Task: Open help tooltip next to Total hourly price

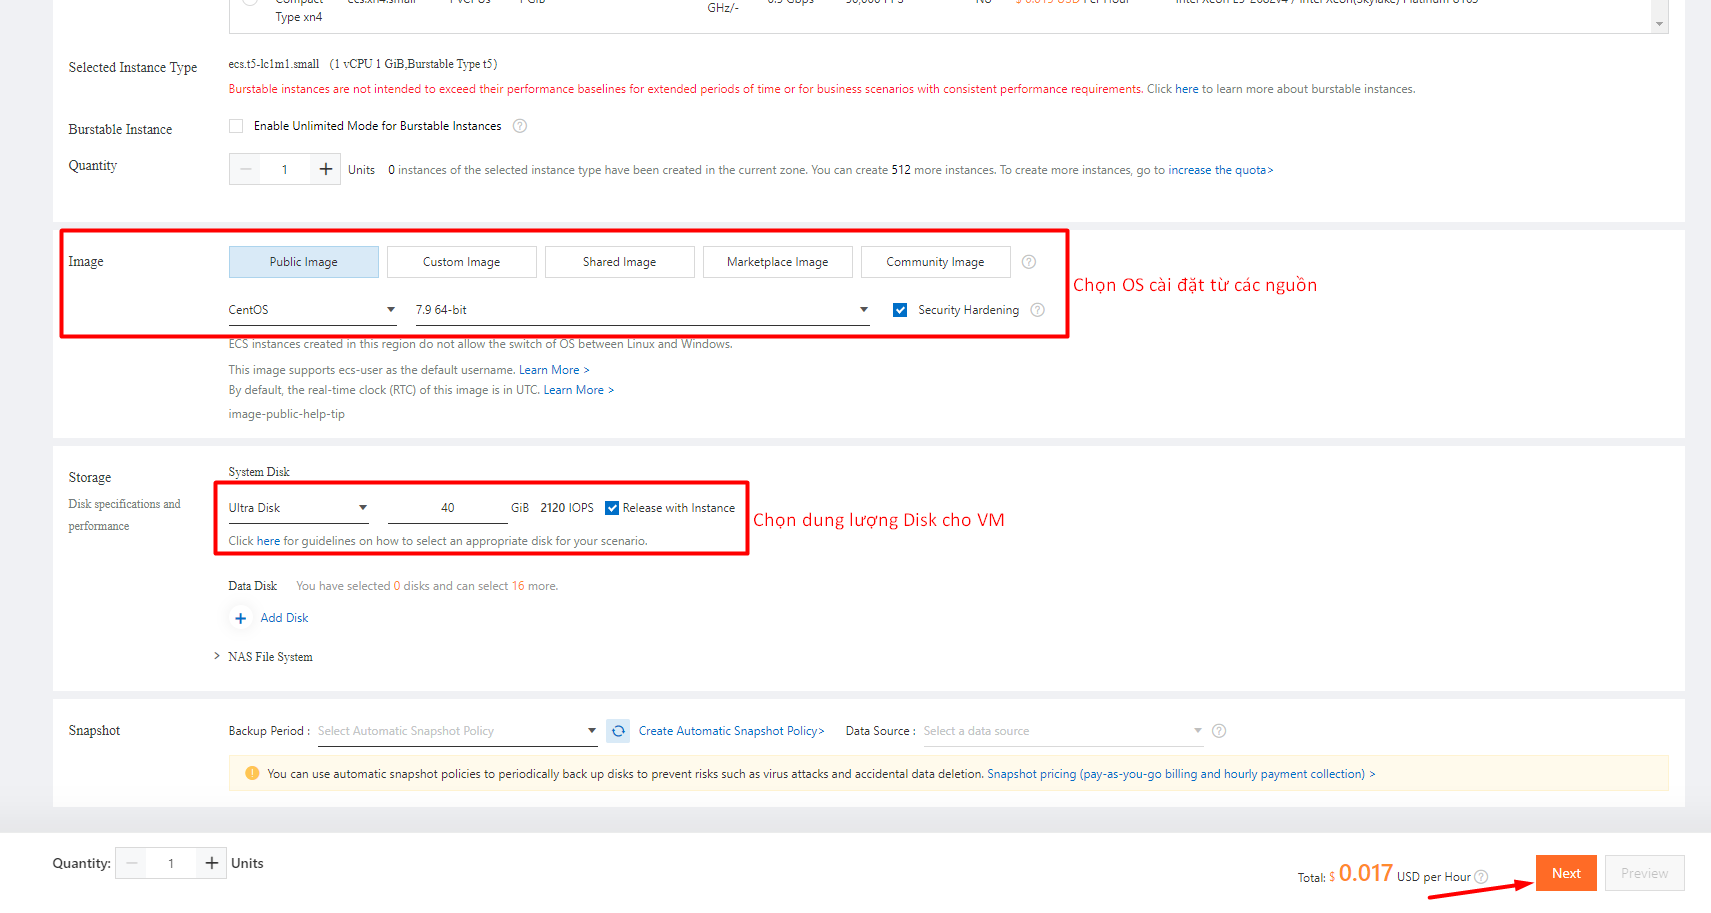Action: [1480, 877]
